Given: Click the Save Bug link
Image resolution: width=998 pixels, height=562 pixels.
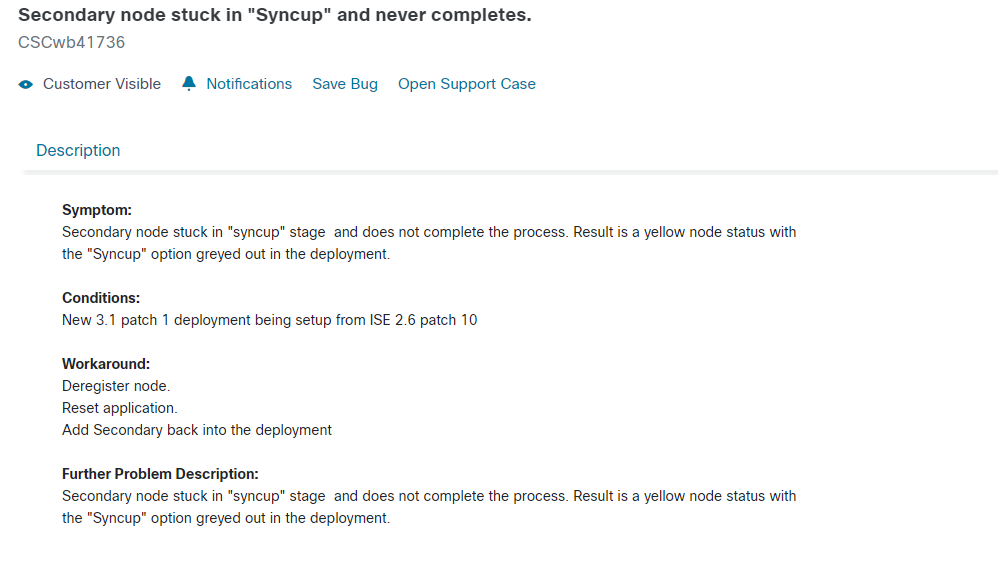Looking at the screenshot, I should click(x=345, y=84).
